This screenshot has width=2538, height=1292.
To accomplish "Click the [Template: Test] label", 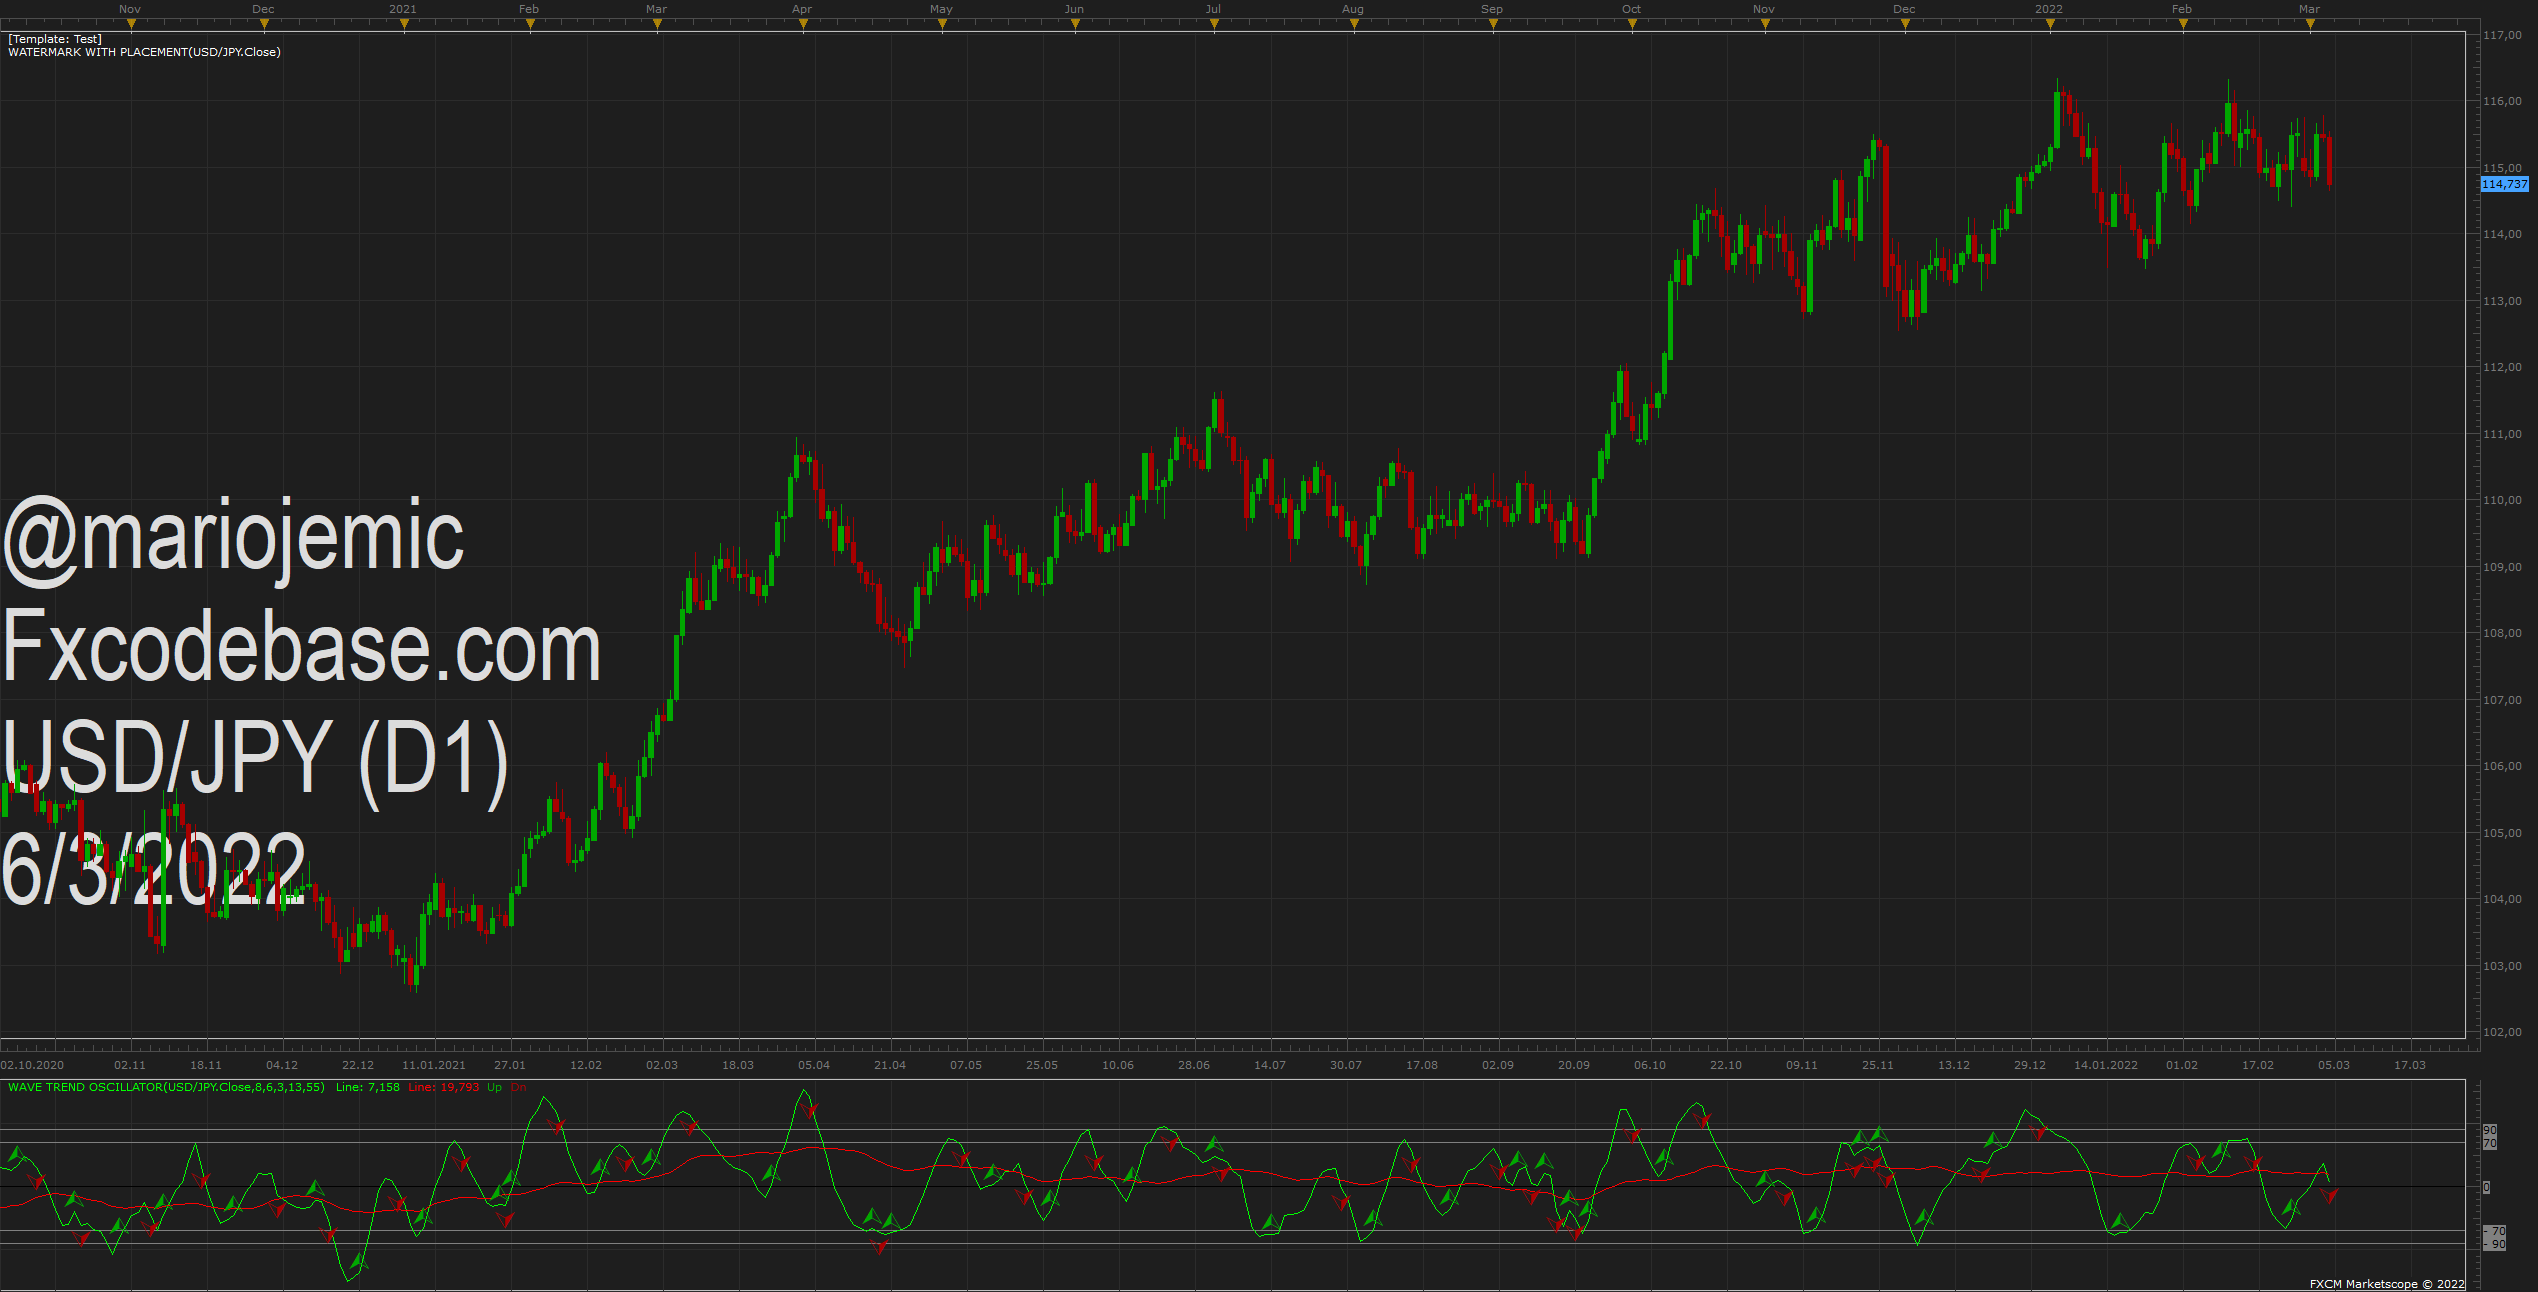I will point(55,39).
